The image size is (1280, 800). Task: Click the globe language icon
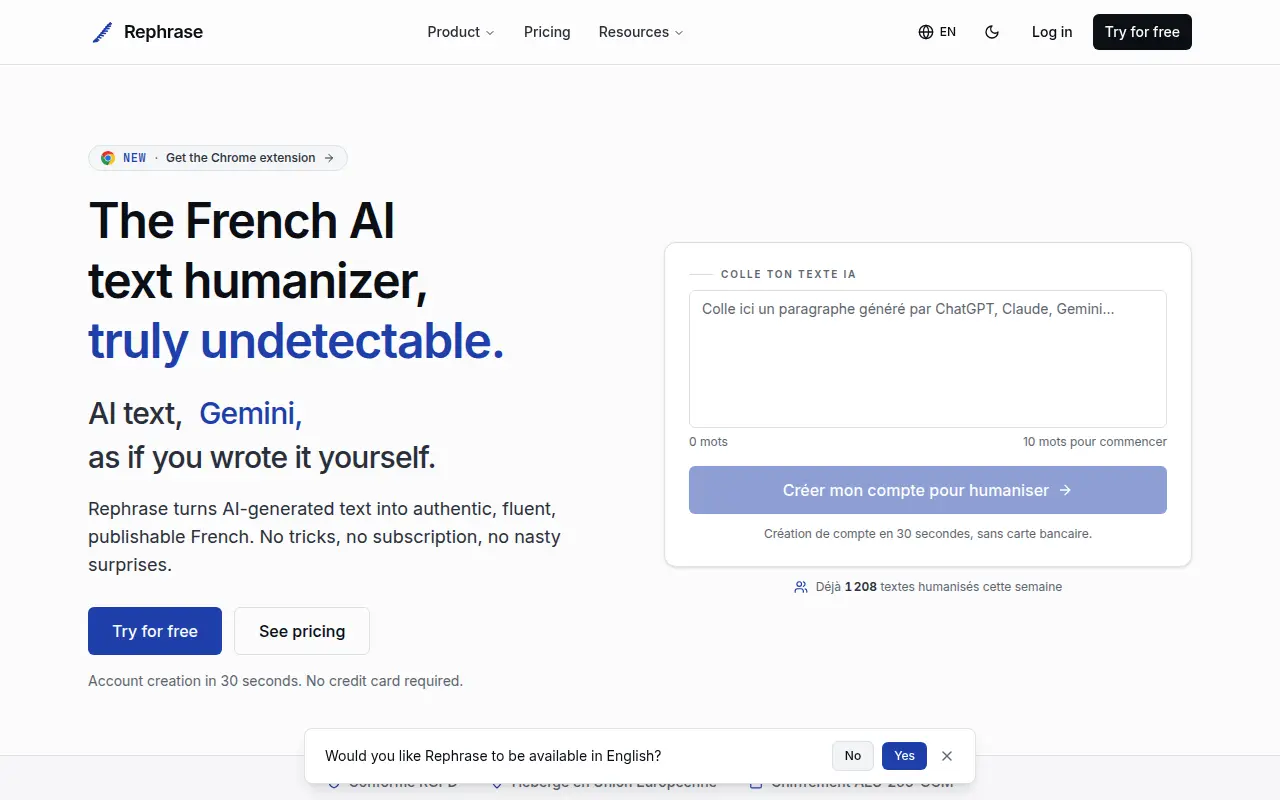click(x=926, y=32)
